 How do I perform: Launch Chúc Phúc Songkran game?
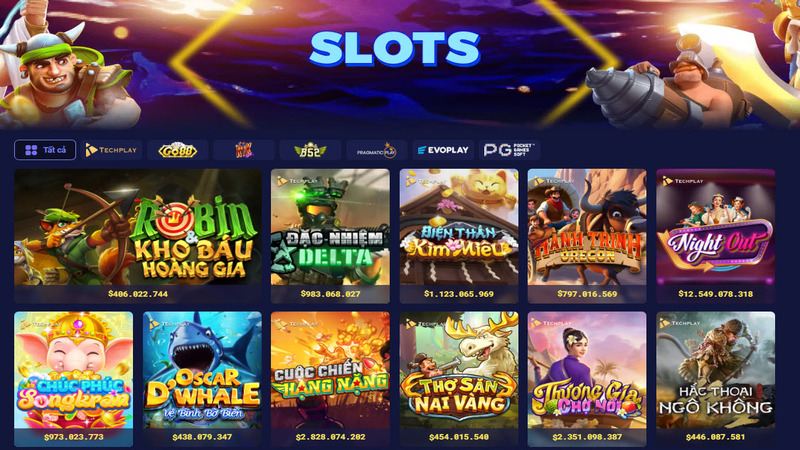[x=73, y=379]
